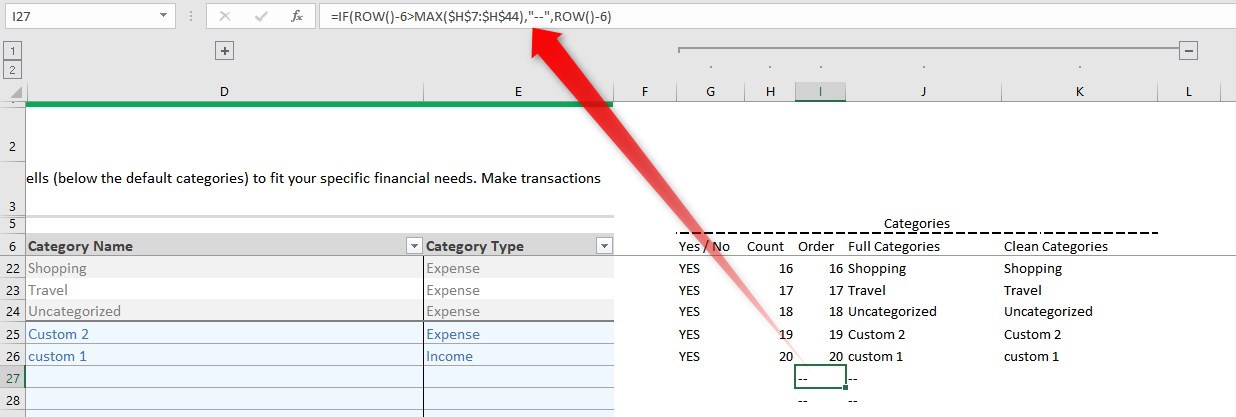Image resolution: width=1236 pixels, height=417 pixels.
Task: Open the Category Type filter dropdown
Action: (x=603, y=246)
